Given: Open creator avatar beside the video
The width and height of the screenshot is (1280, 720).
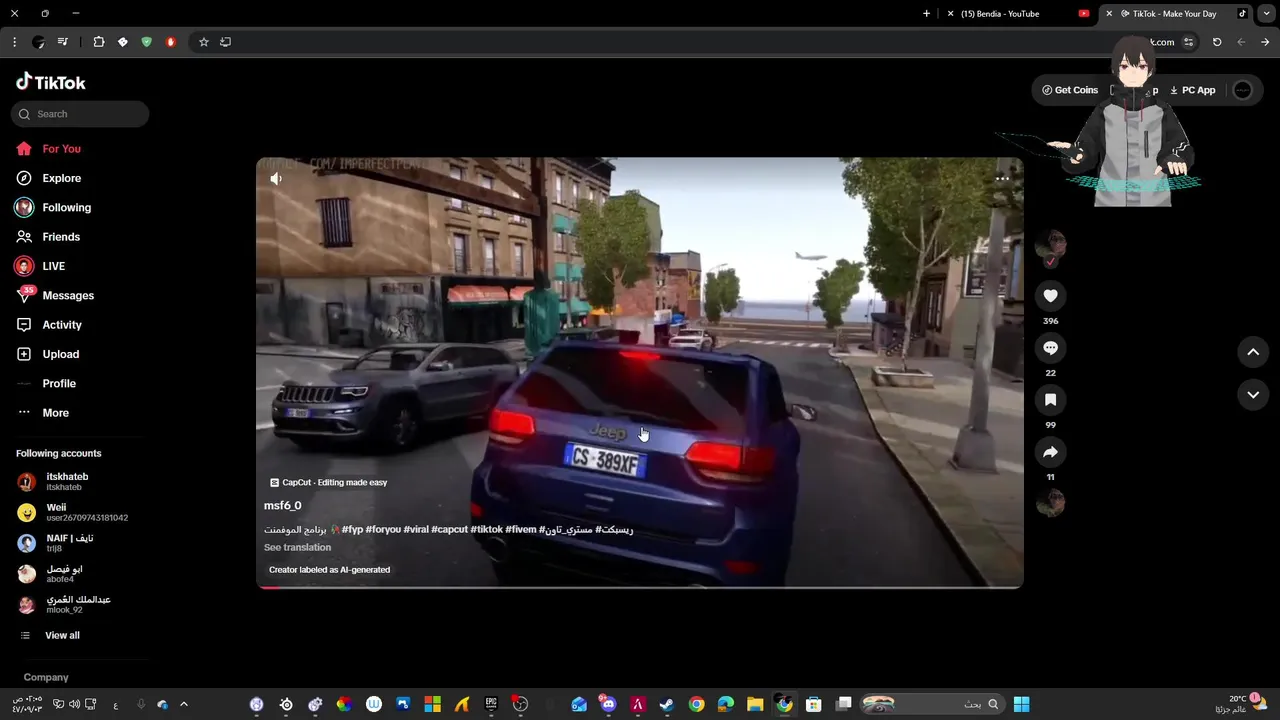Looking at the screenshot, I should 1050,244.
